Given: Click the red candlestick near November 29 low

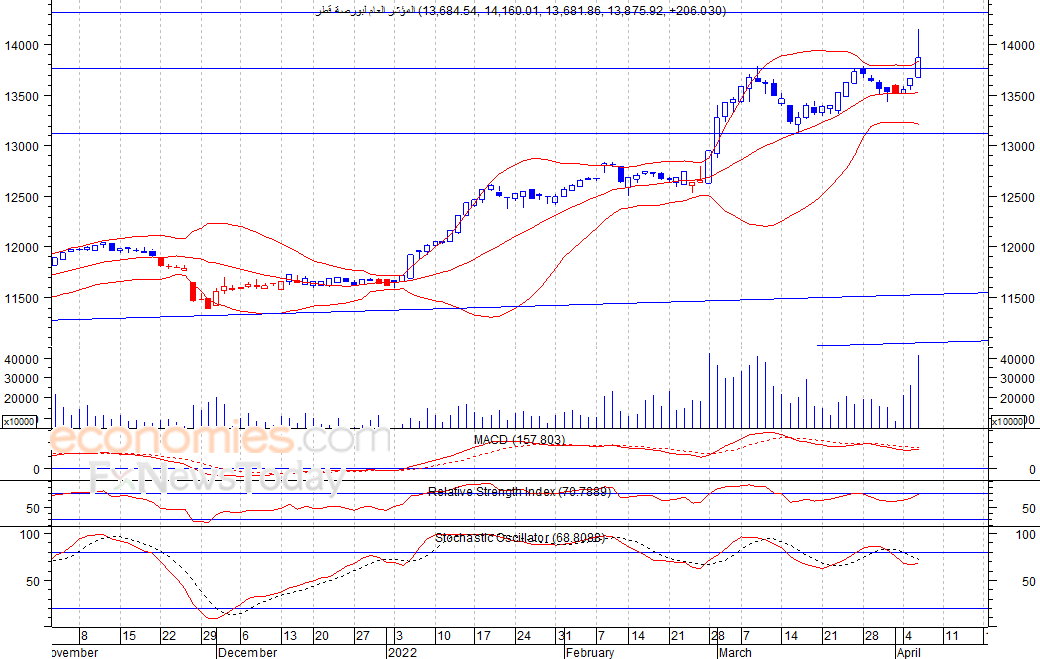Looking at the screenshot, I should 208,302.
